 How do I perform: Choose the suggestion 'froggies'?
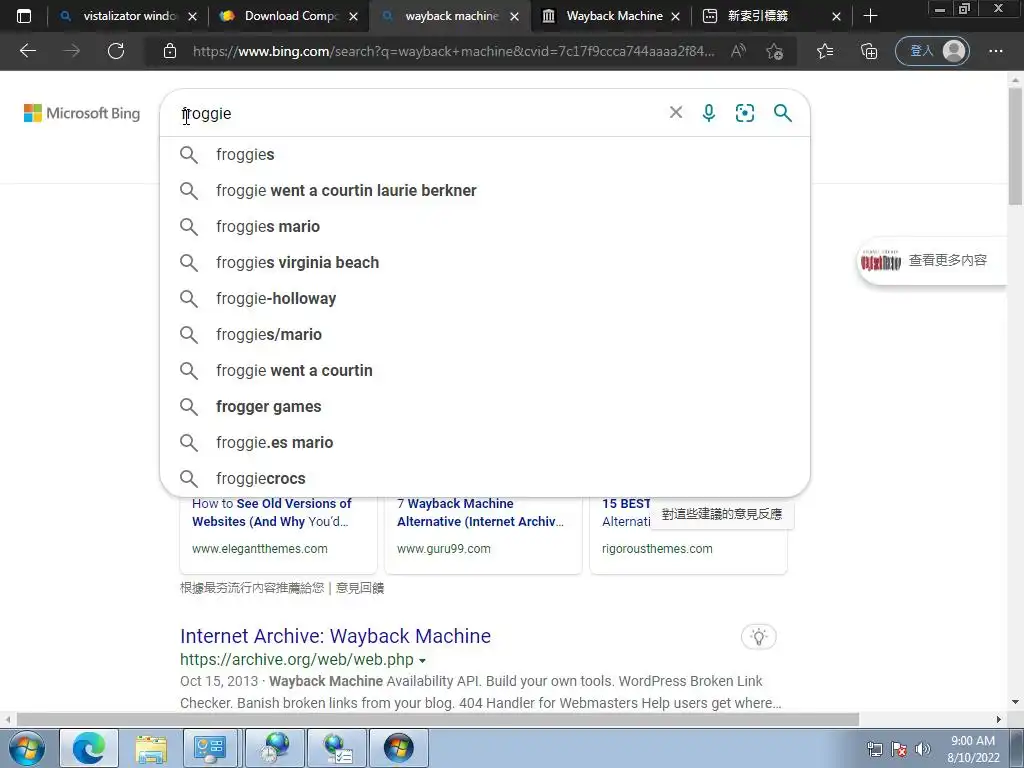point(485,155)
